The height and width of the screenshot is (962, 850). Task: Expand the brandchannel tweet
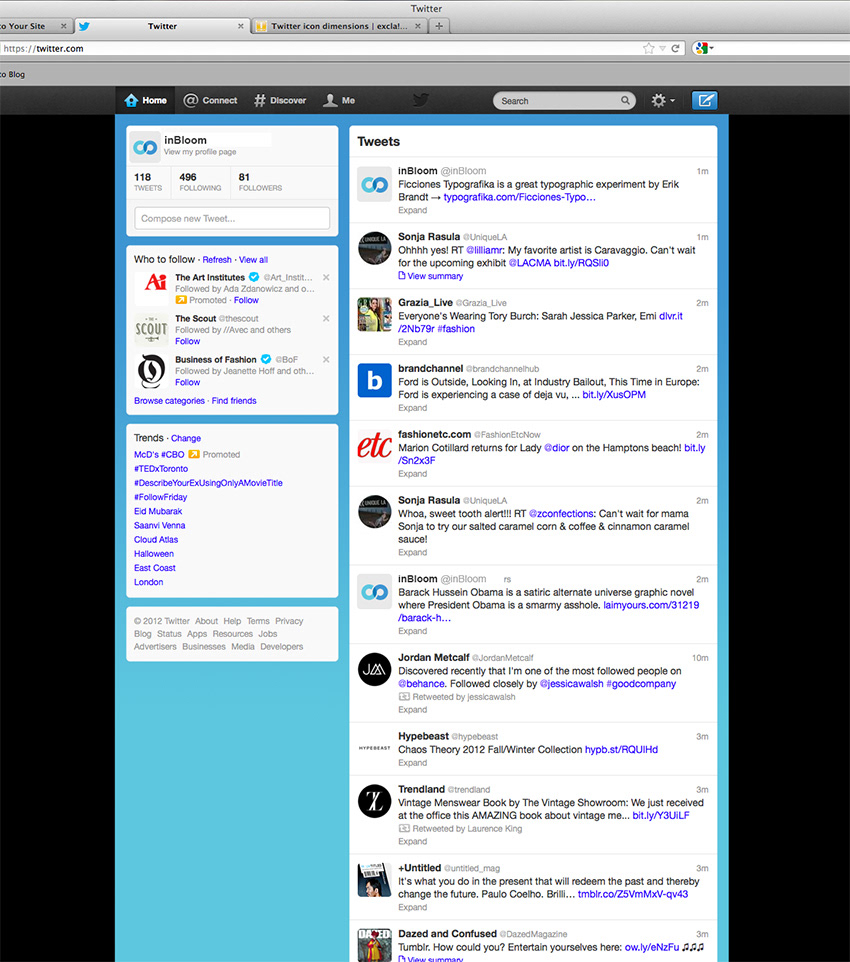click(x=412, y=408)
